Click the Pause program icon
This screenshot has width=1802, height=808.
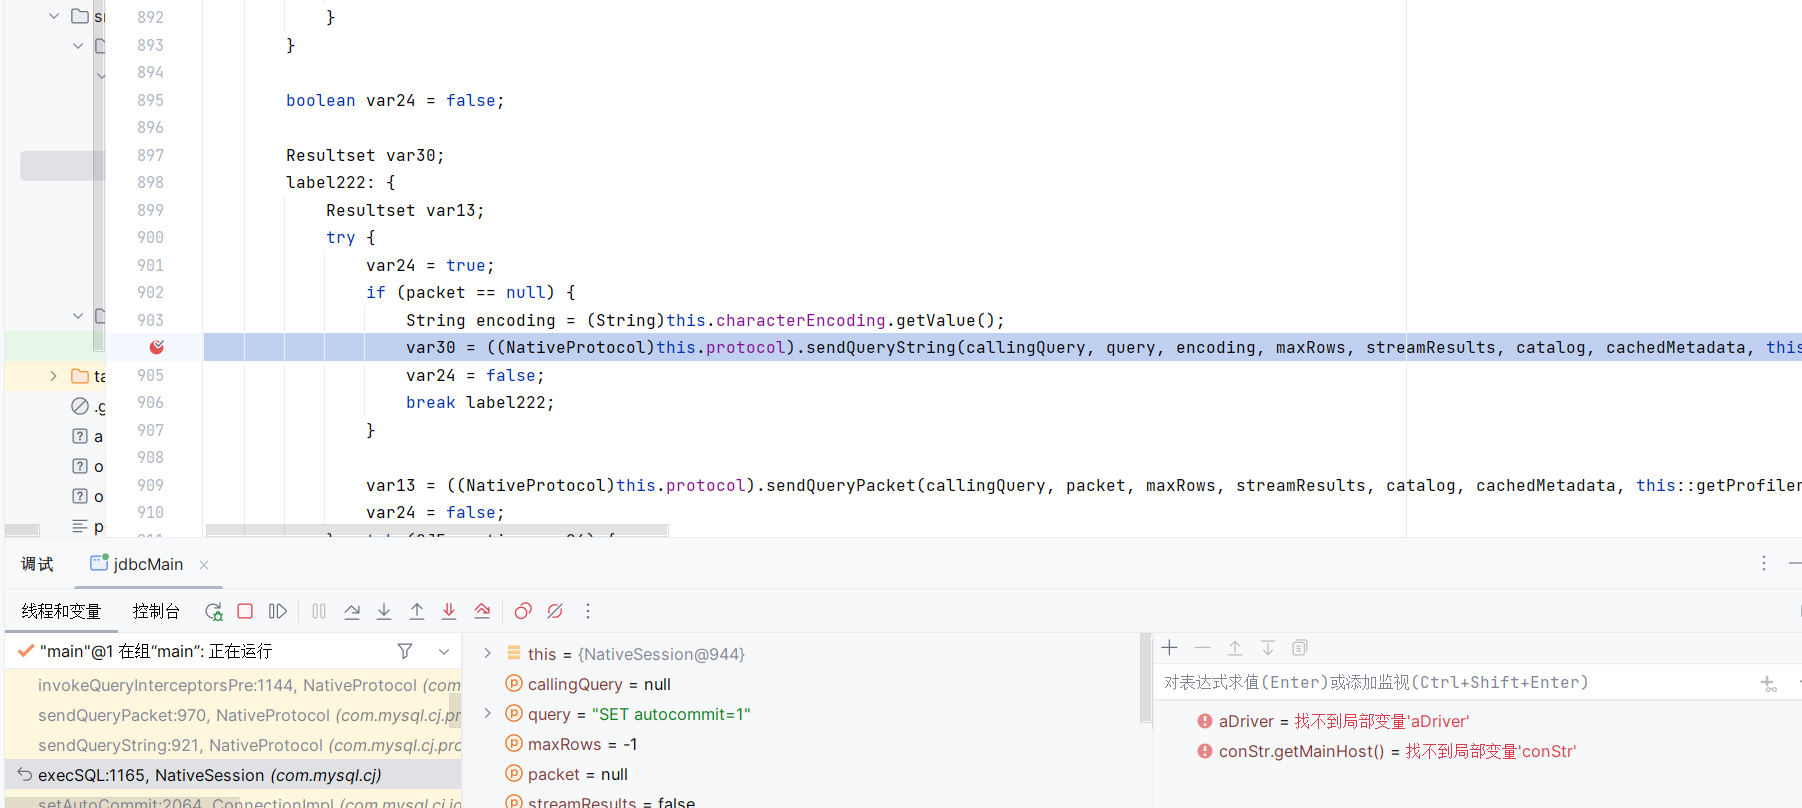319,611
